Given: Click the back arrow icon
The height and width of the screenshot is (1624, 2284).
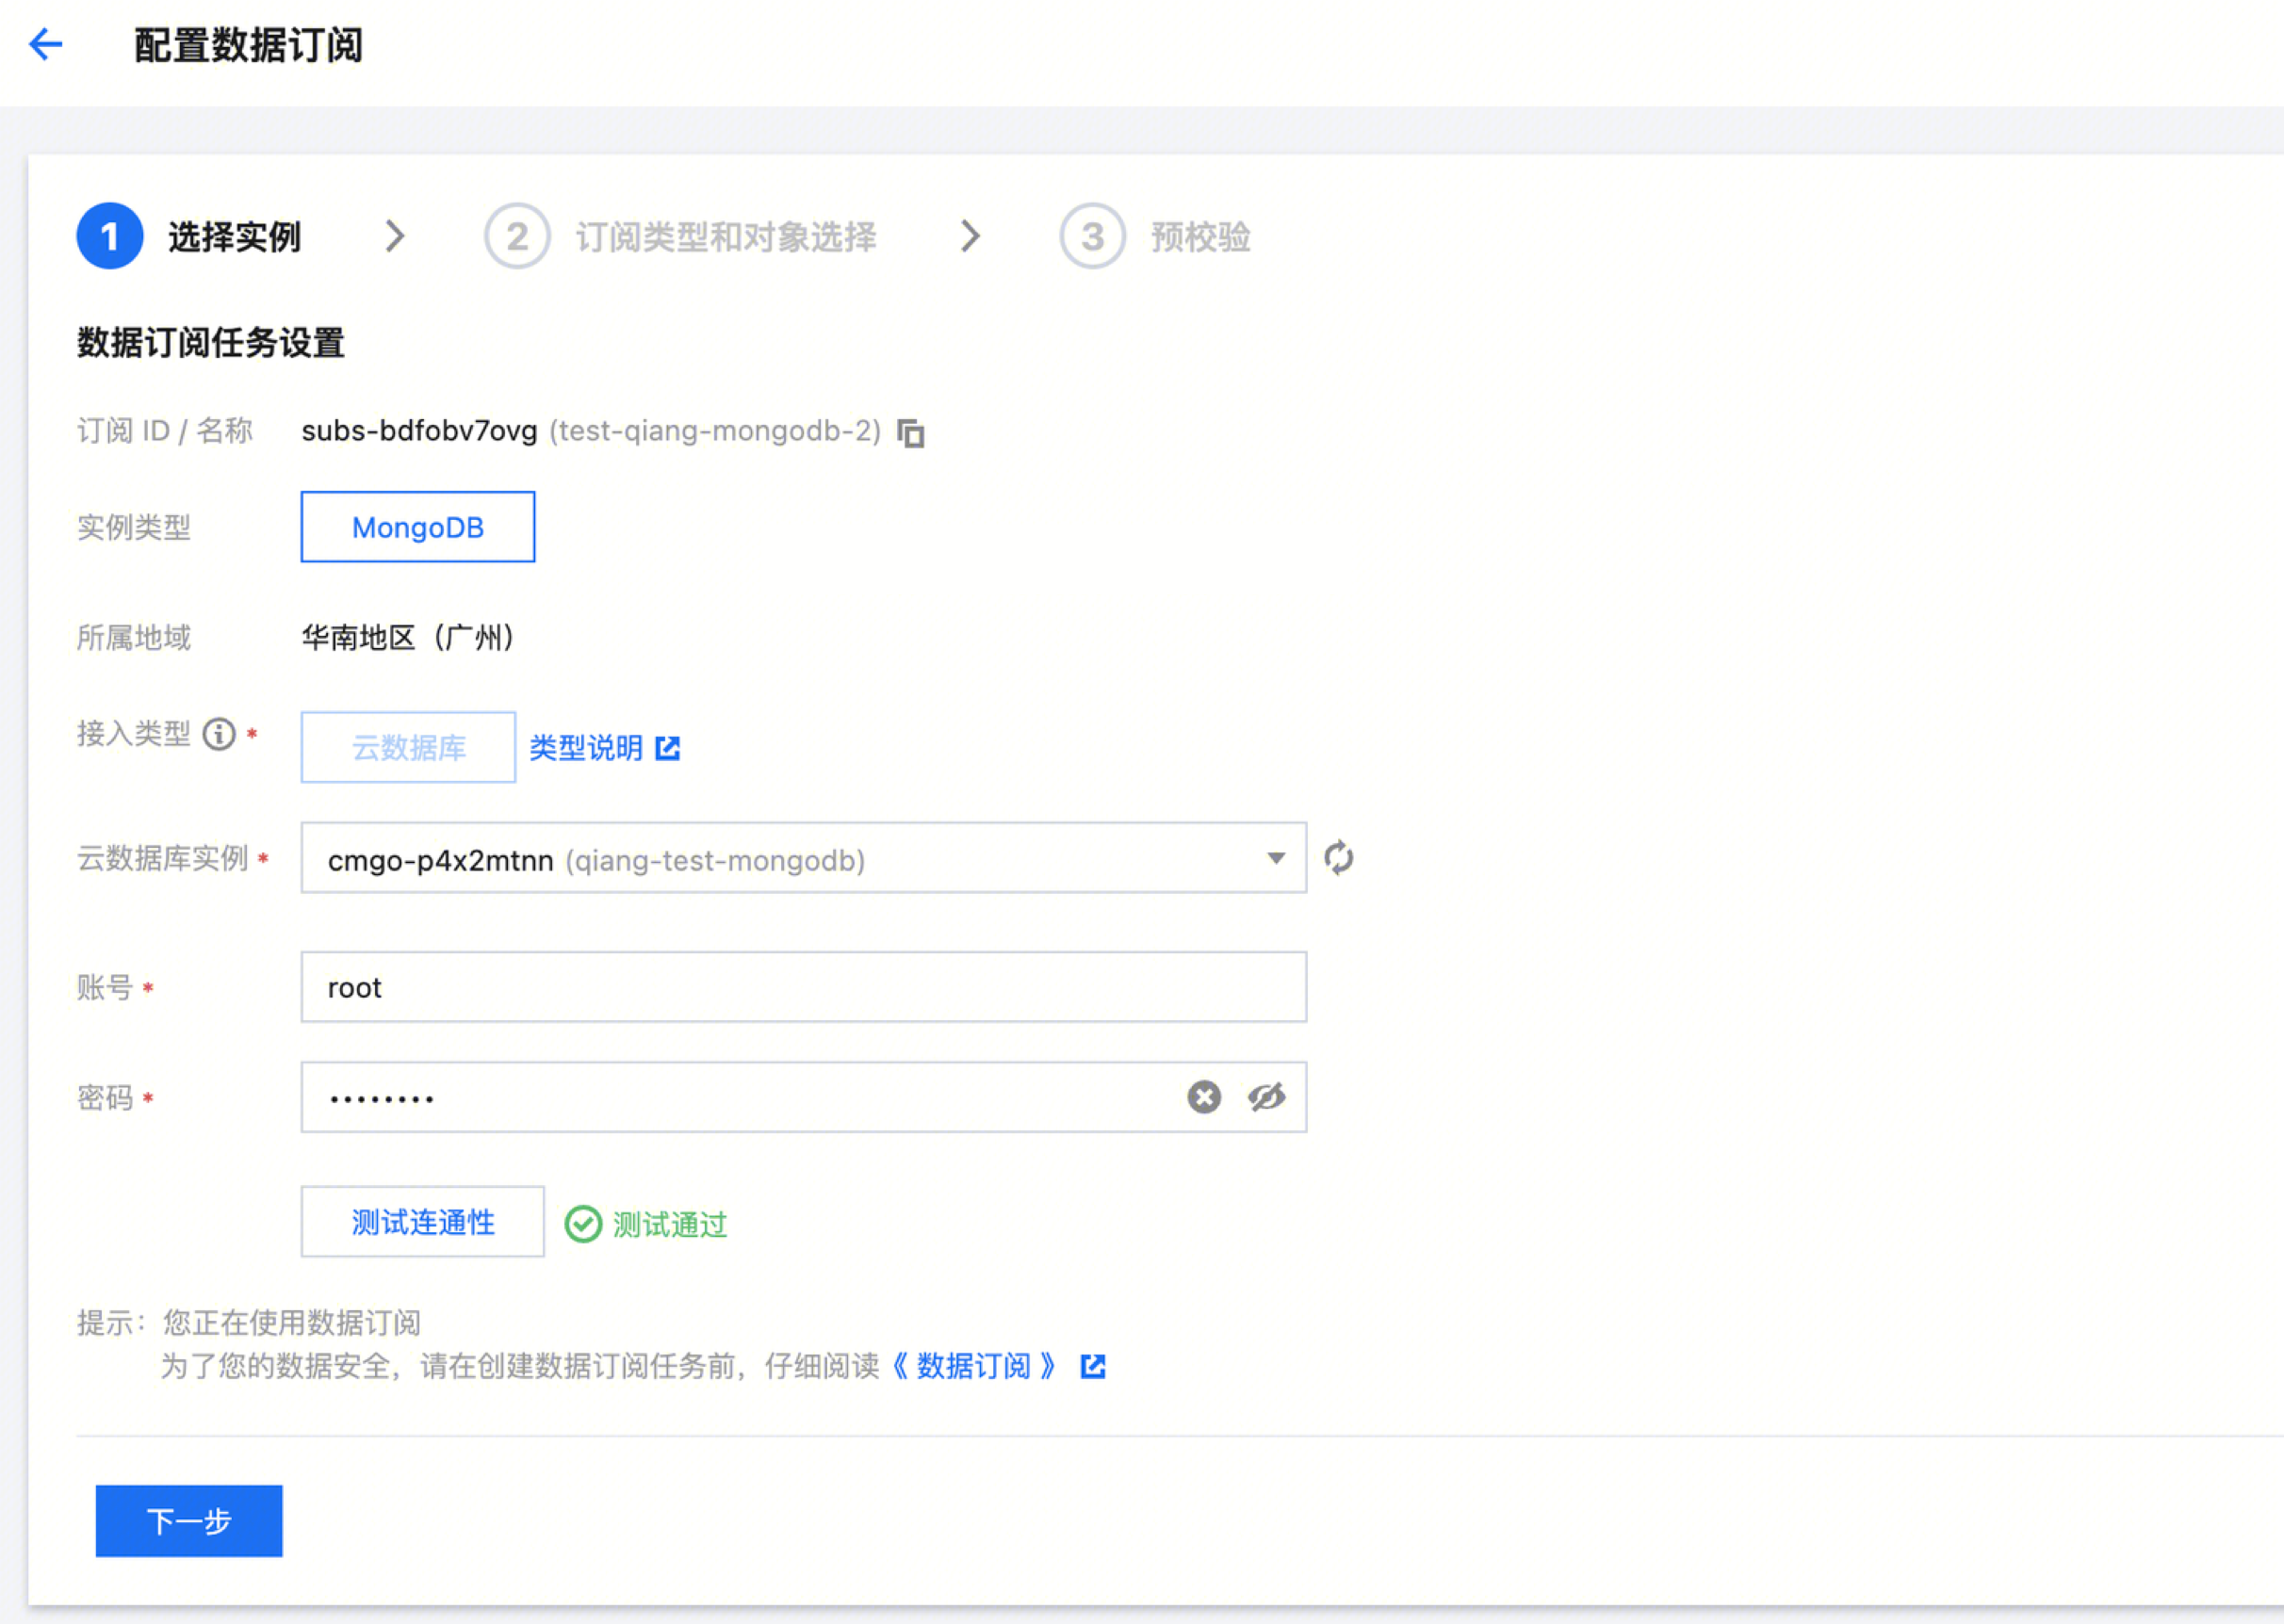Looking at the screenshot, I should [46, 44].
